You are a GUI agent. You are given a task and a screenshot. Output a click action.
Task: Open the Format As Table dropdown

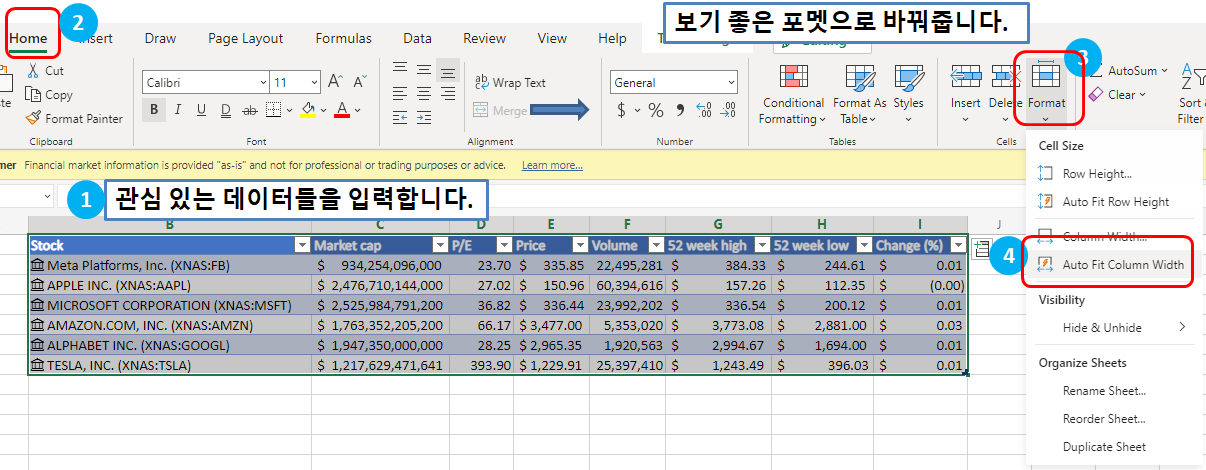pyautogui.click(x=860, y=96)
